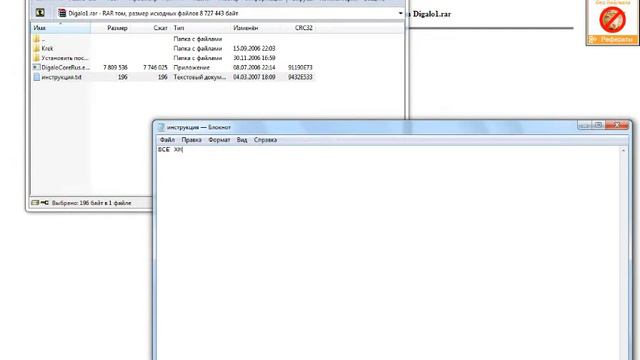Minimize the Notepad window
The height and width of the screenshot is (360, 640).
[584, 125]
